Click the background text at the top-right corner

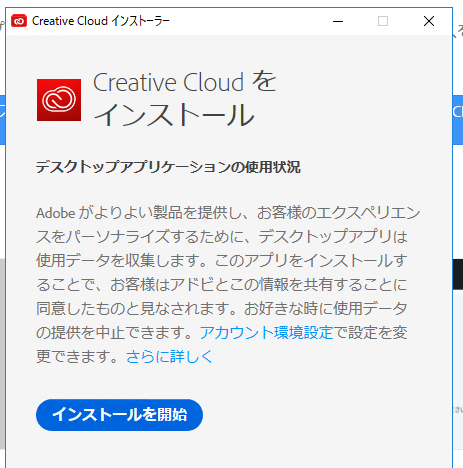pyautogui.click(x=458, y=31)
